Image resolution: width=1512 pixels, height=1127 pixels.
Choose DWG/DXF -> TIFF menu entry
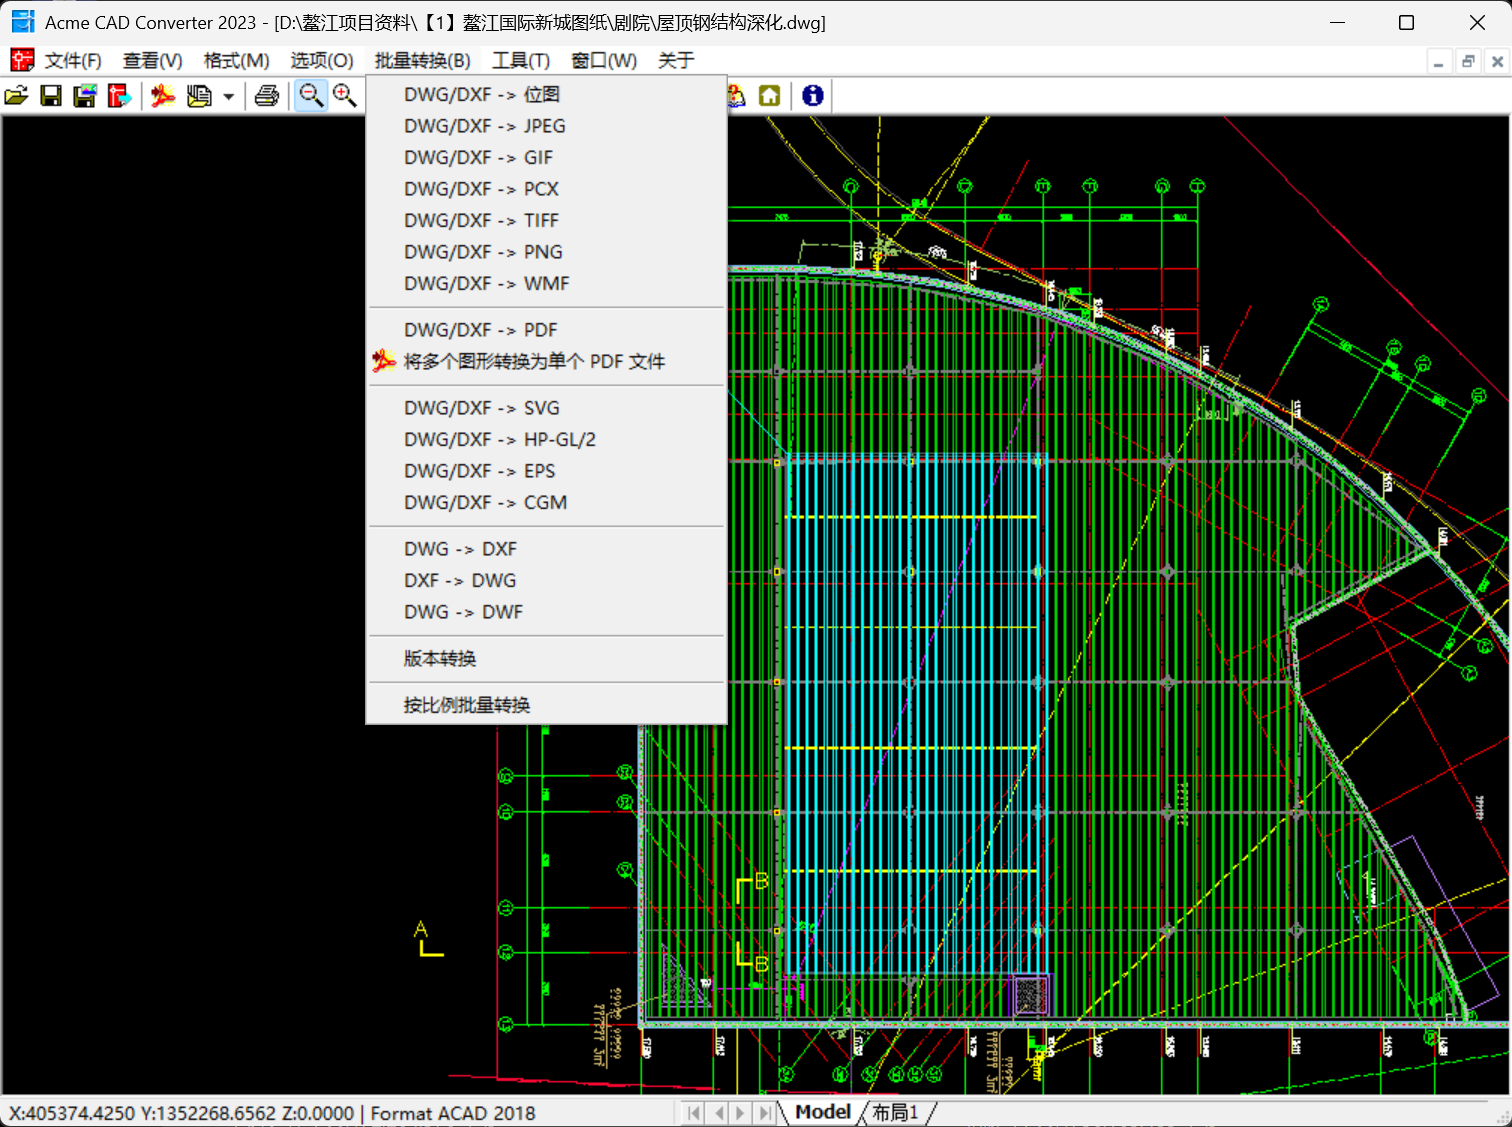[546, 221]
